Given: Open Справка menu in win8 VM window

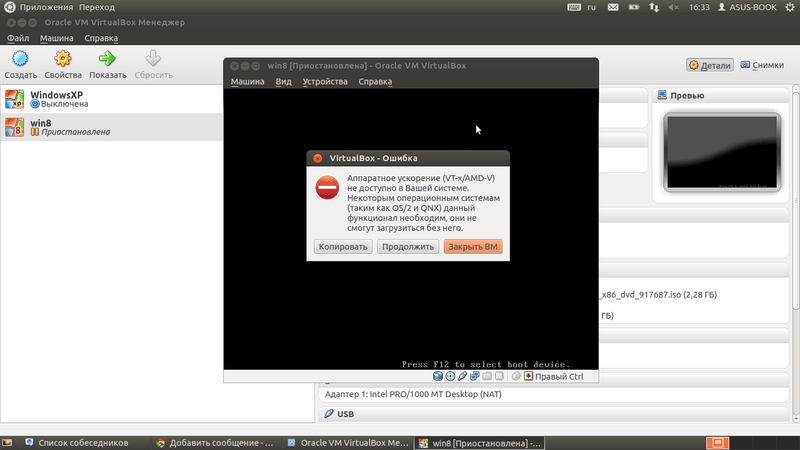Looking at the screenshot, I should [375, 82].
